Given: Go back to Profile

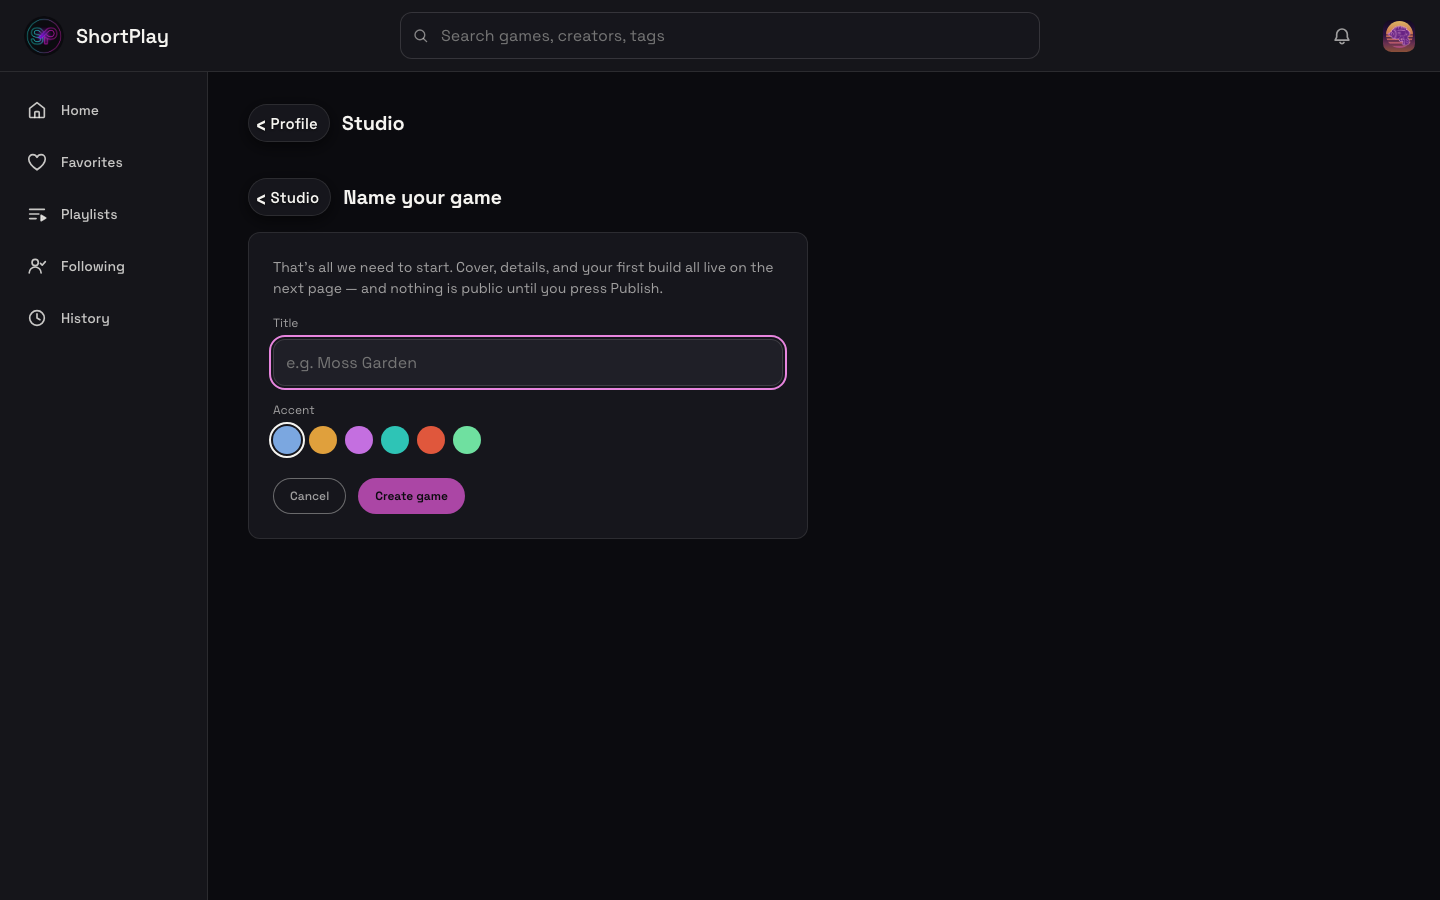Looking at the screenshot, I should 289,123.
